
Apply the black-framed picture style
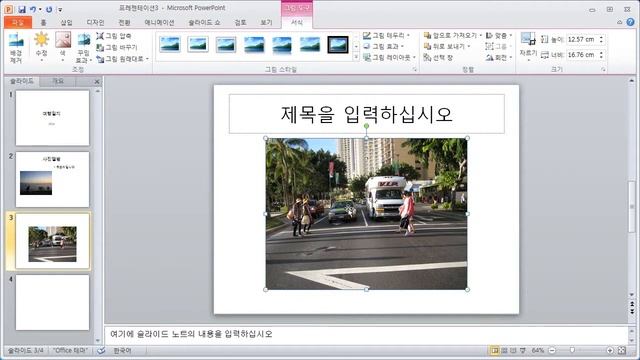click(338, 44)
